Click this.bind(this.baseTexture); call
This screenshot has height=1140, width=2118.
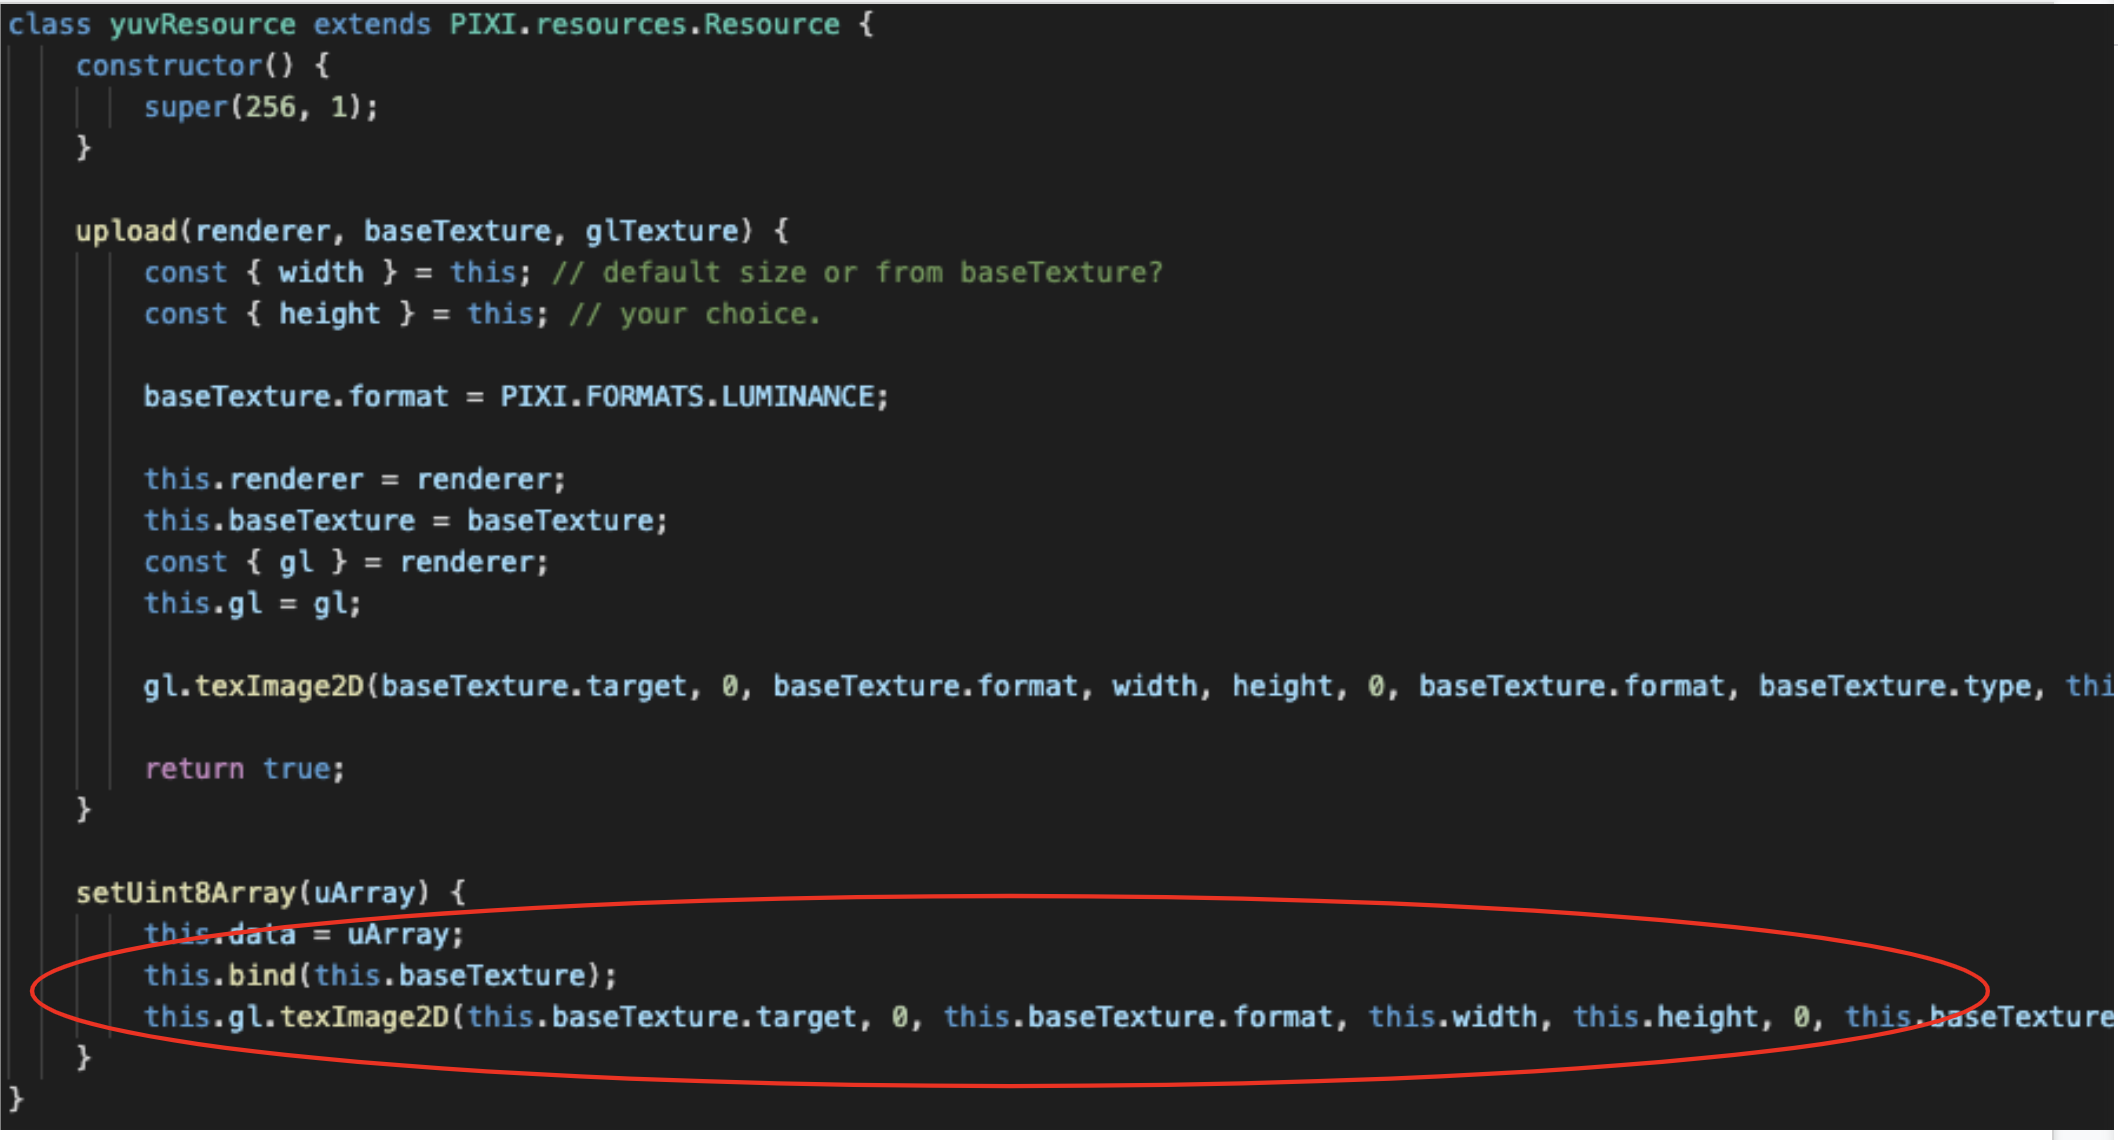coord(380,976)
